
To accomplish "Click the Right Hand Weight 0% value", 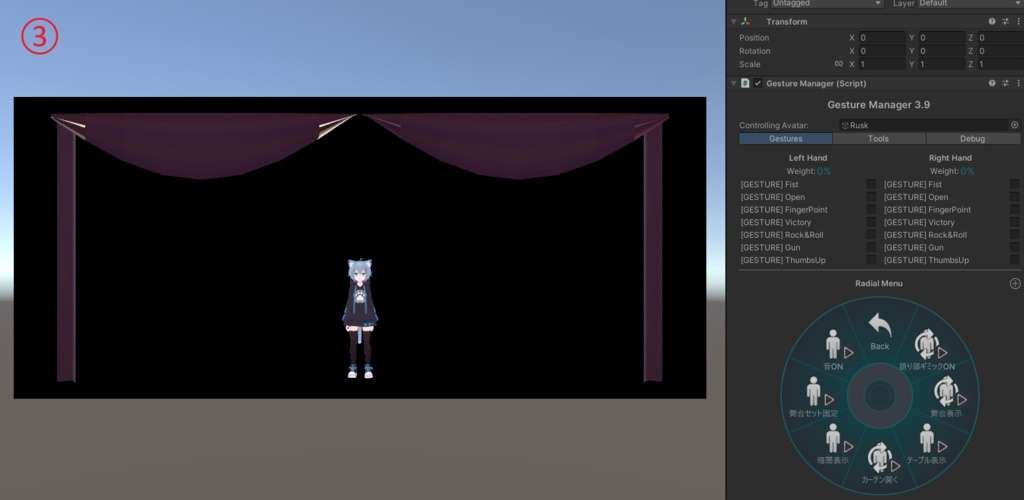I will pos(967,171).
